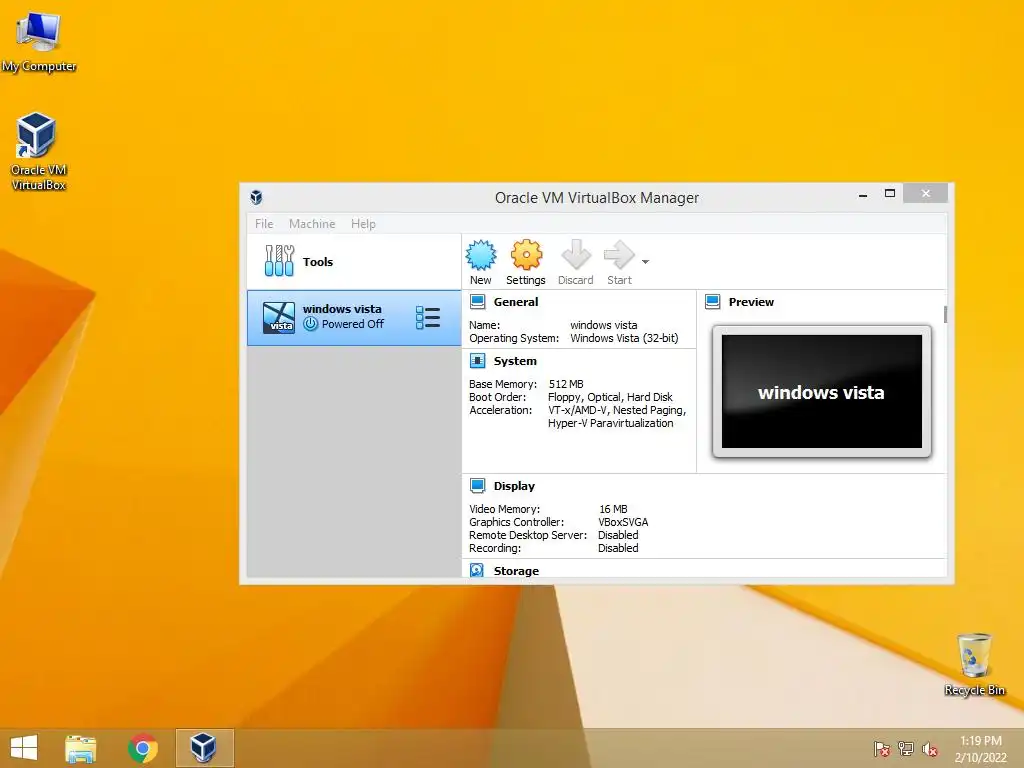Open the Help menu
This screenshot has width=1024, height=768.
(x=363, y=223)
